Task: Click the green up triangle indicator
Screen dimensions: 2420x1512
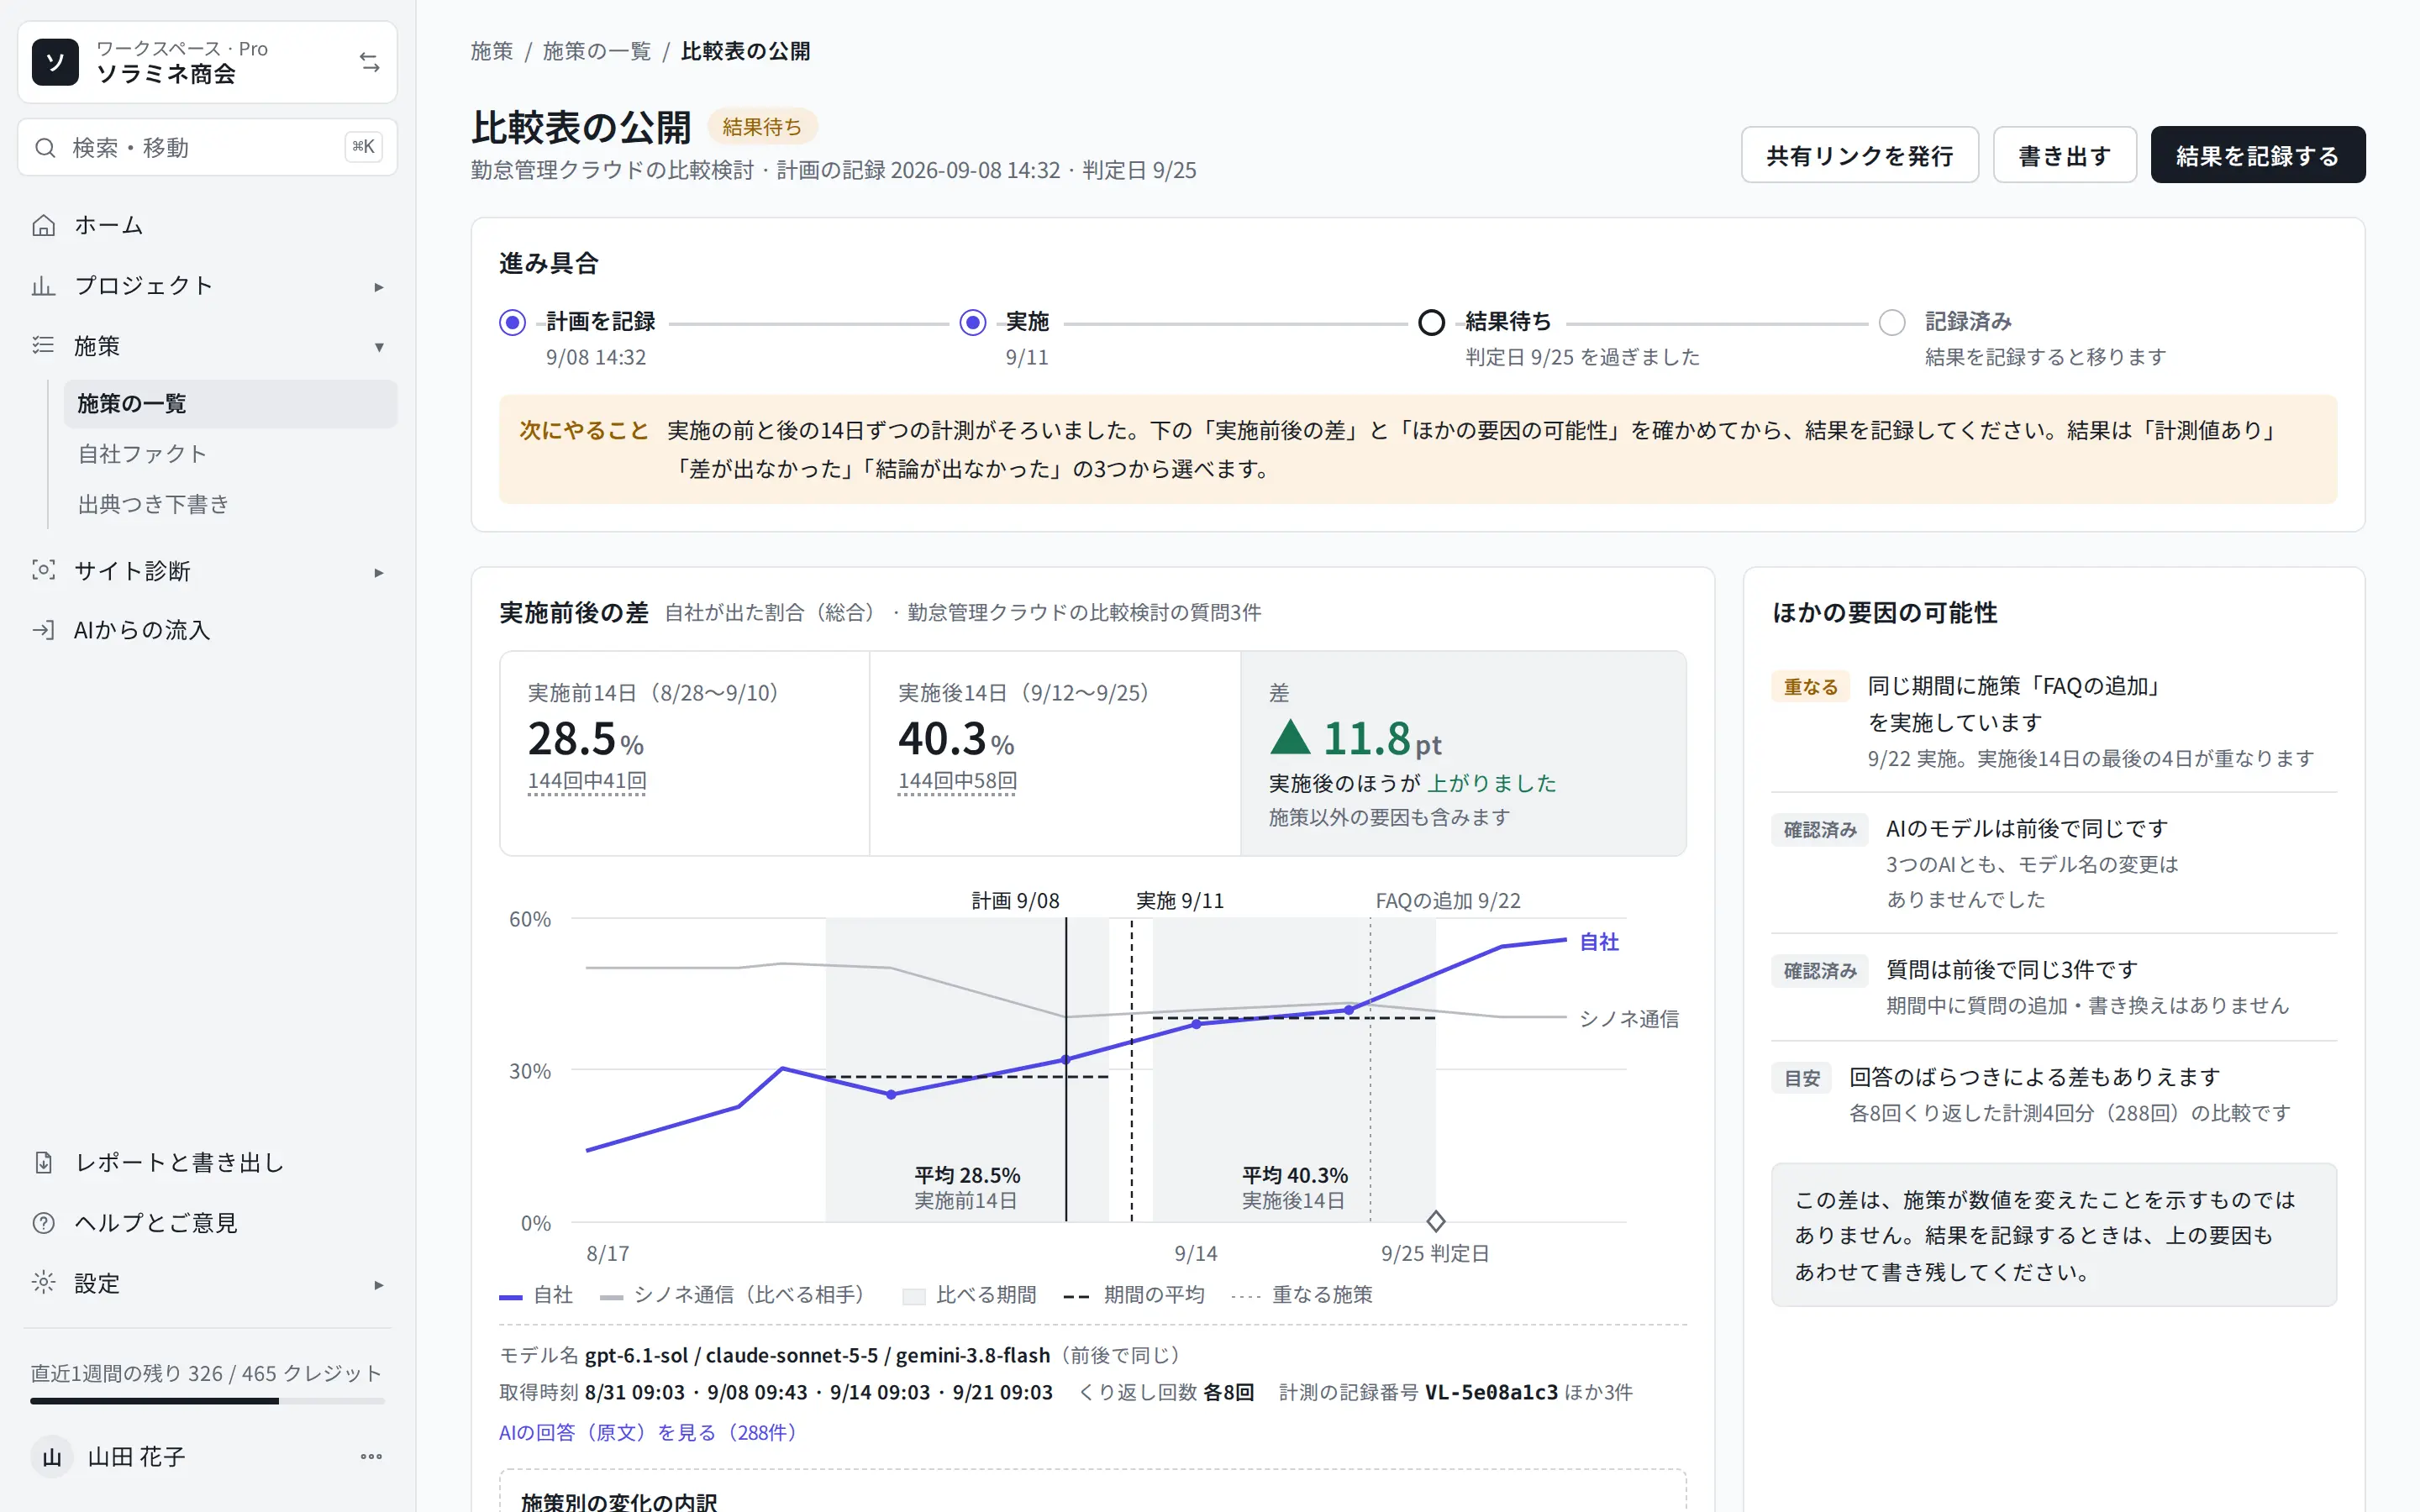Action: pyautogui.click(x=1290, y=737)
